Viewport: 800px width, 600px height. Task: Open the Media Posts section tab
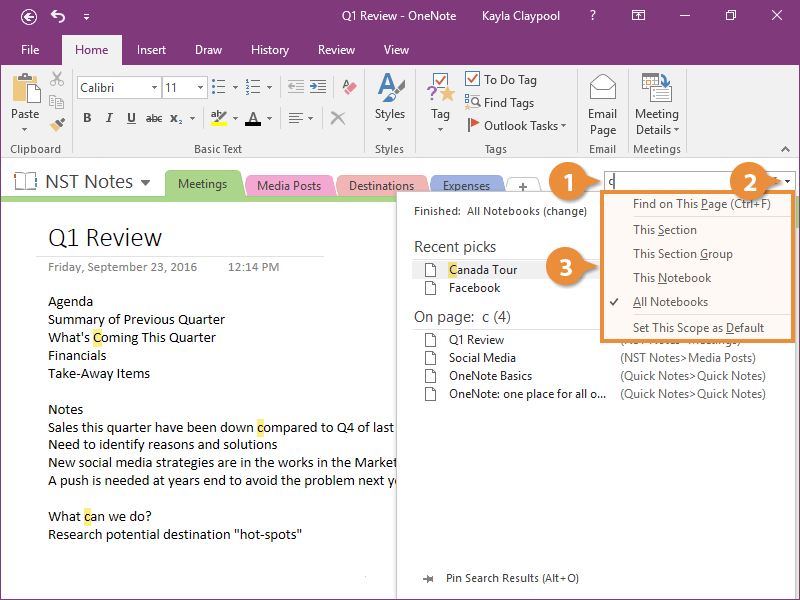[289, 186]
